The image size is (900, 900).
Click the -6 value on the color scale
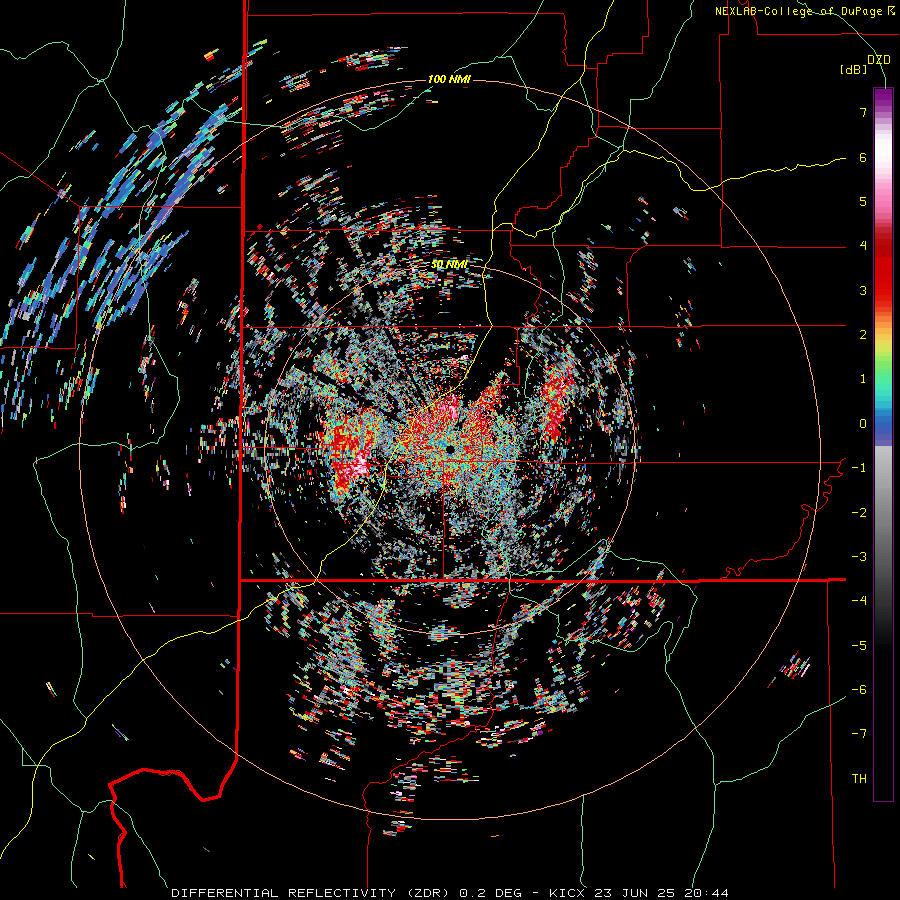(x=859, y=690)
